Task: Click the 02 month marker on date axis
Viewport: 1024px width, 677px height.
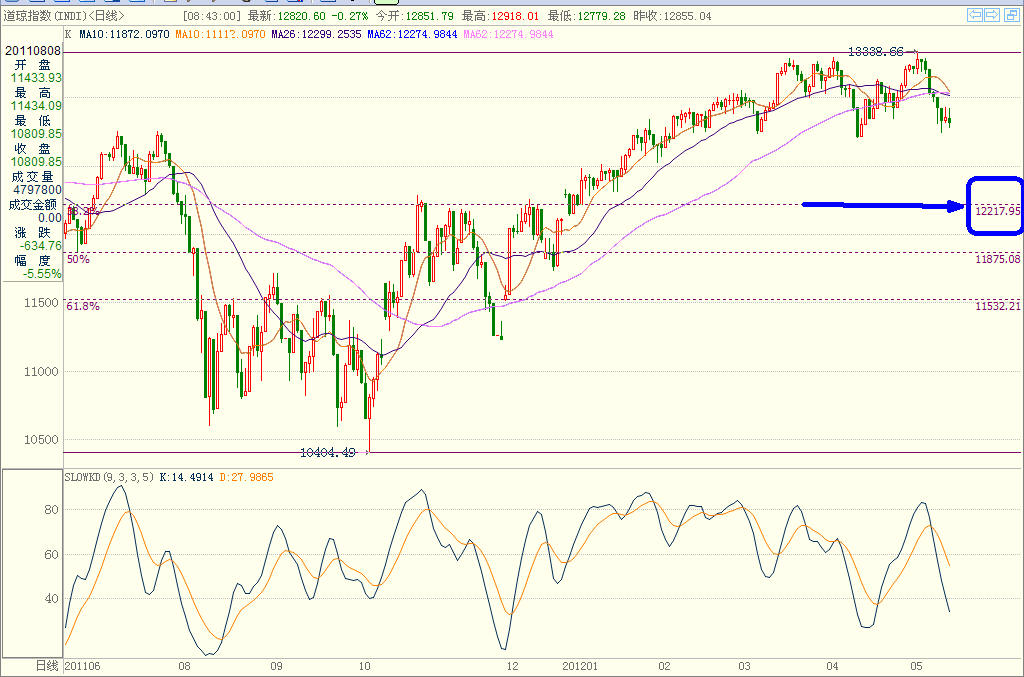Action: pyautogui.click(x=664, y=667)
